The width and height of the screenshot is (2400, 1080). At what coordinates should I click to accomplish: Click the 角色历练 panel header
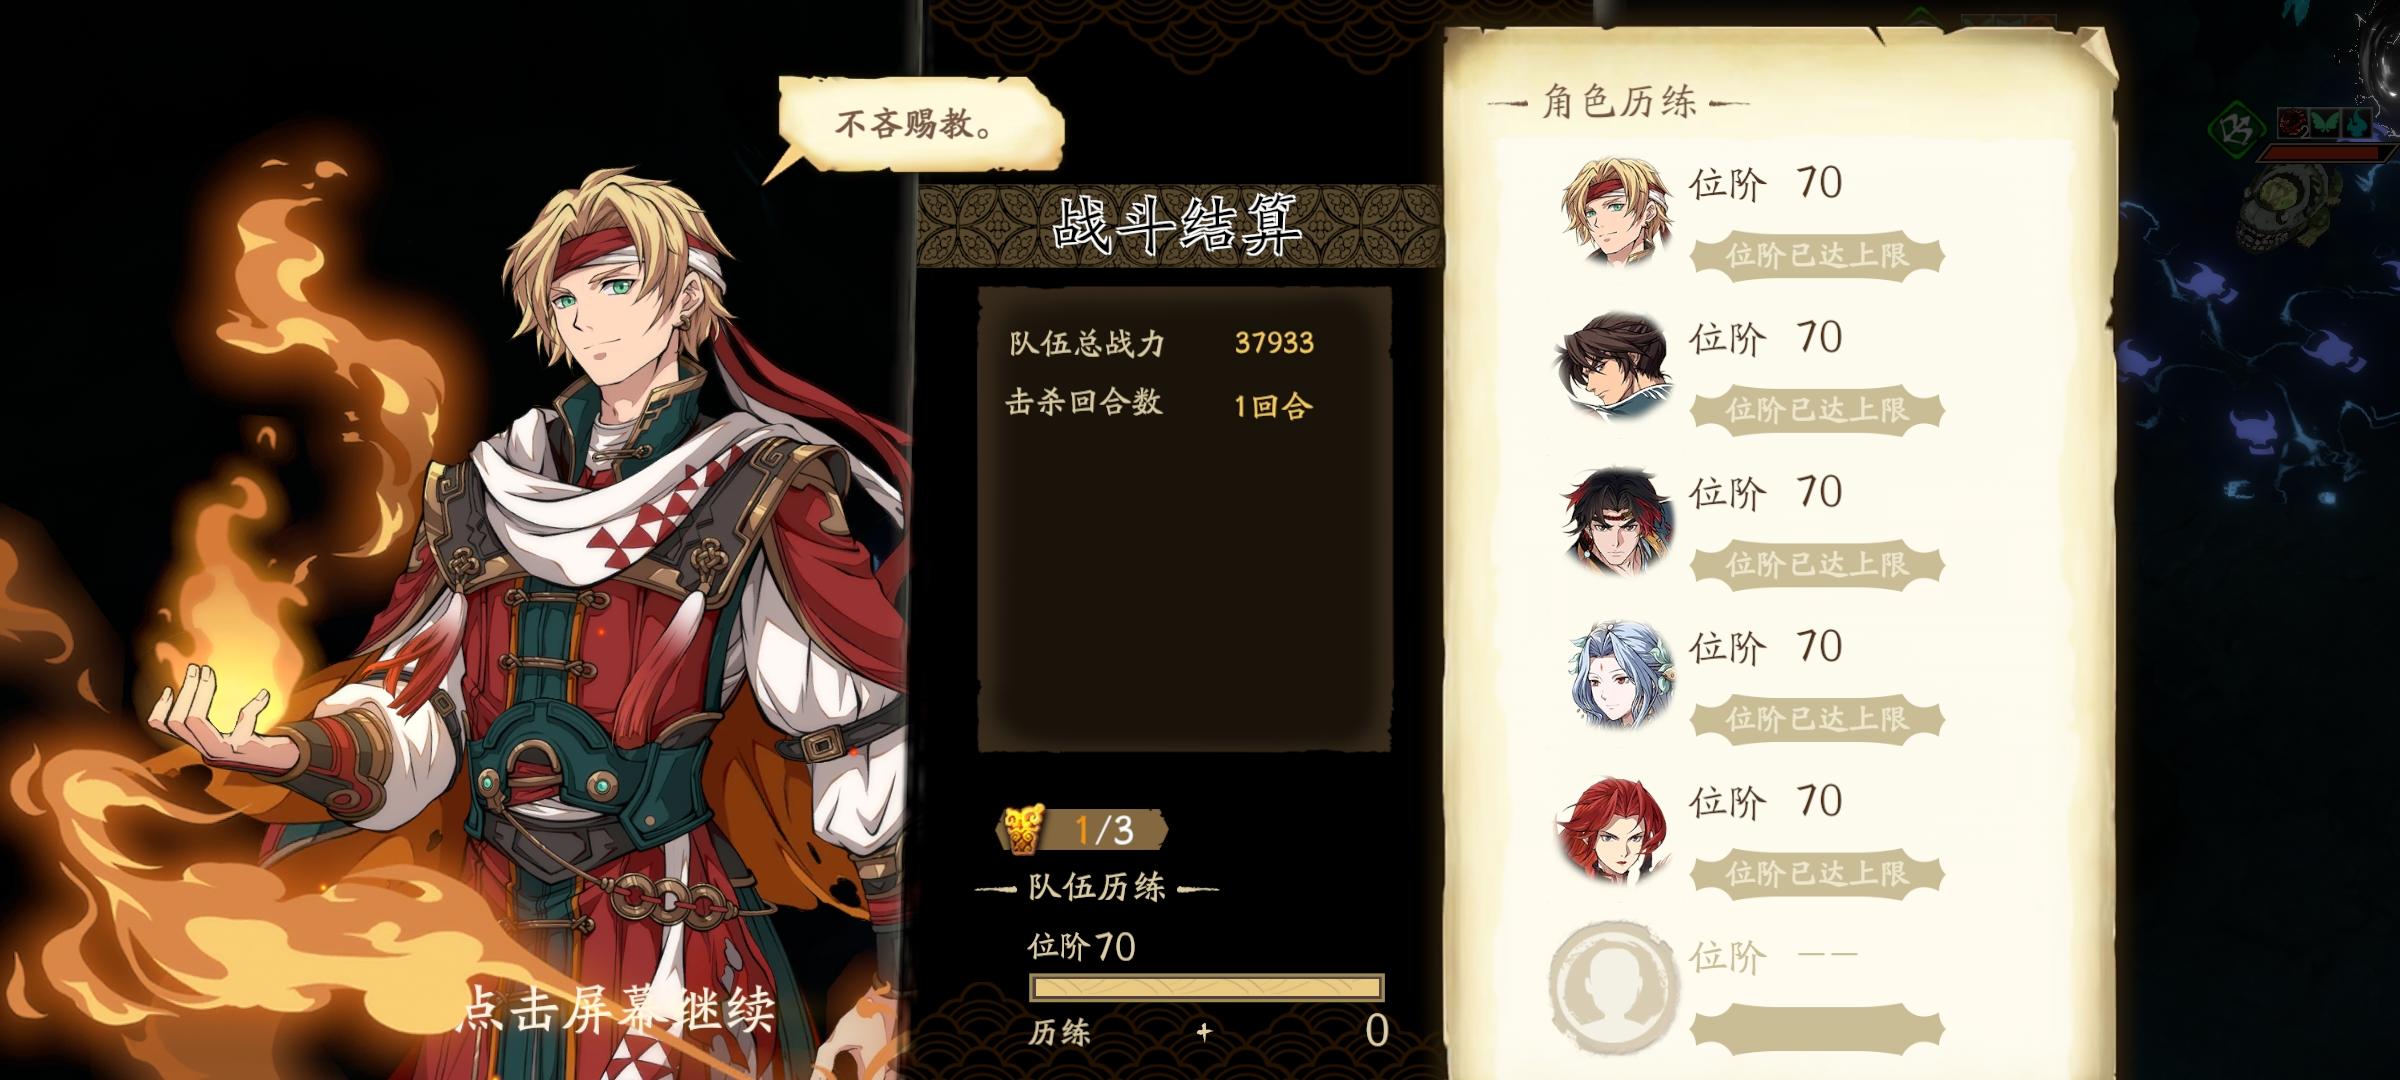pyautogui.click(x=1618, y=102)
